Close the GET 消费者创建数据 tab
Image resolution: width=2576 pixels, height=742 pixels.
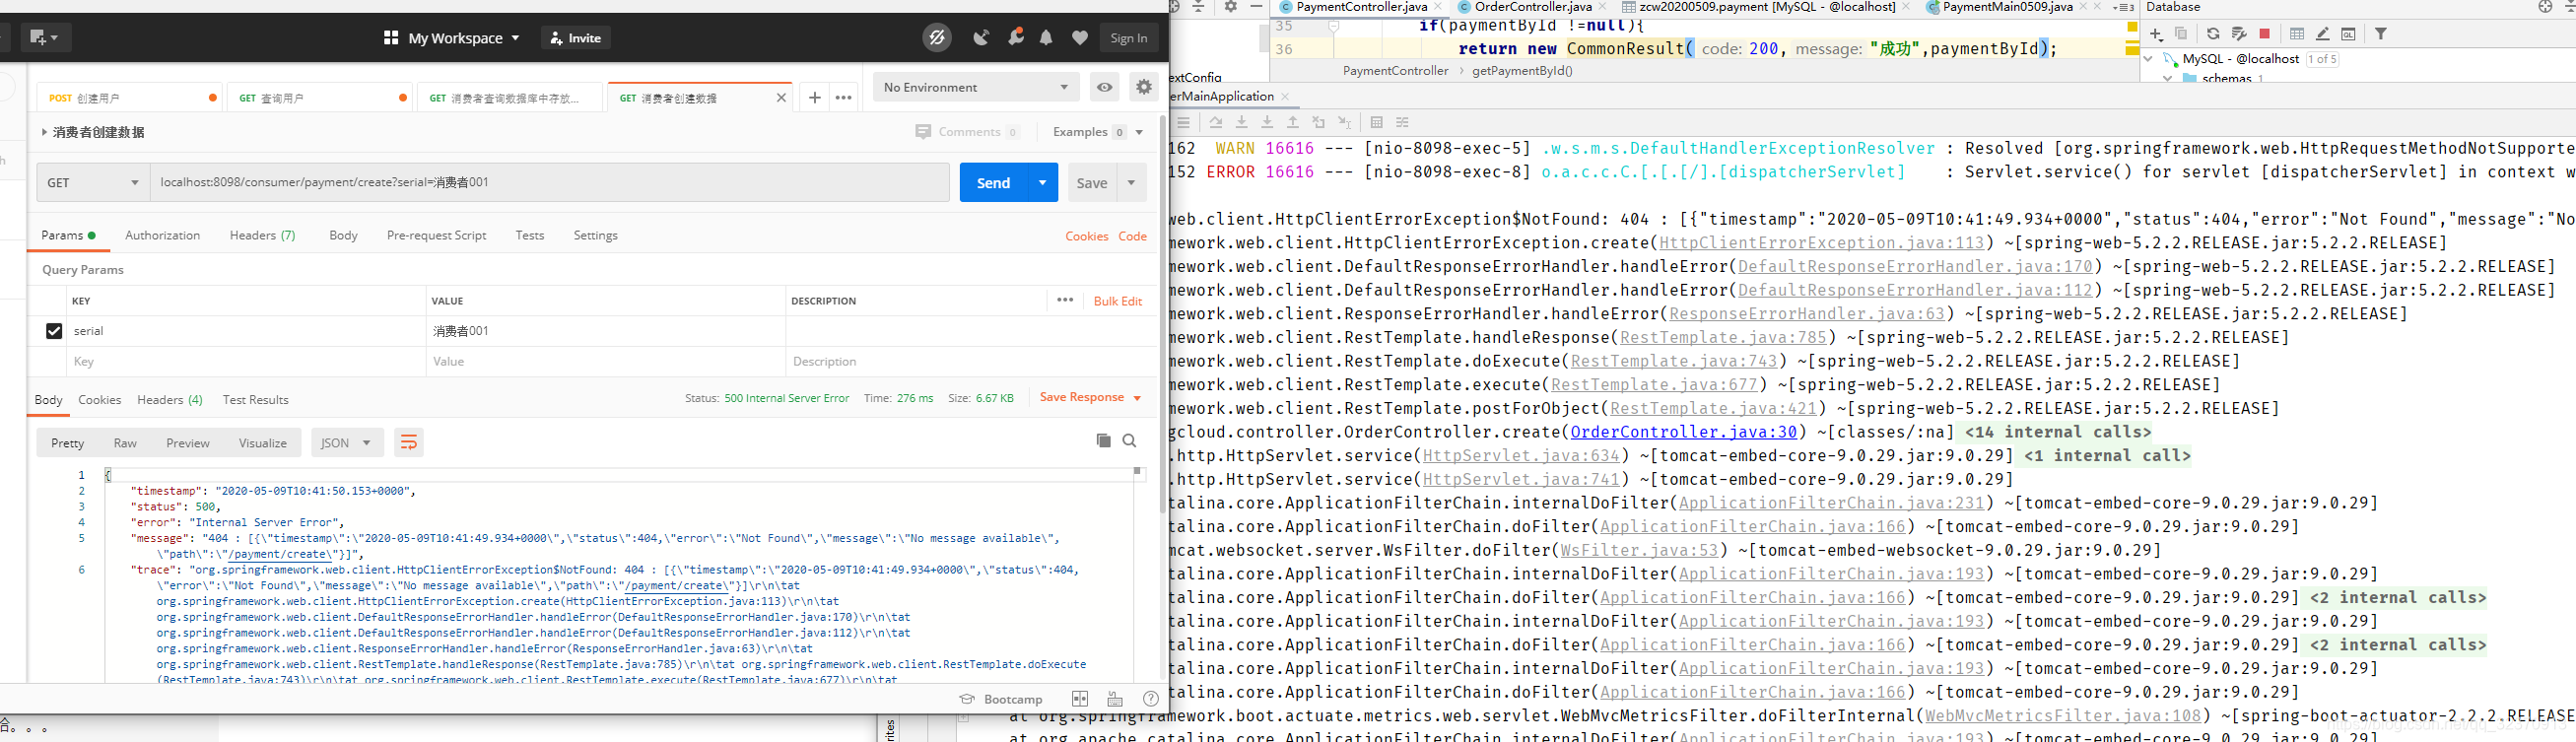coord(781,98)
